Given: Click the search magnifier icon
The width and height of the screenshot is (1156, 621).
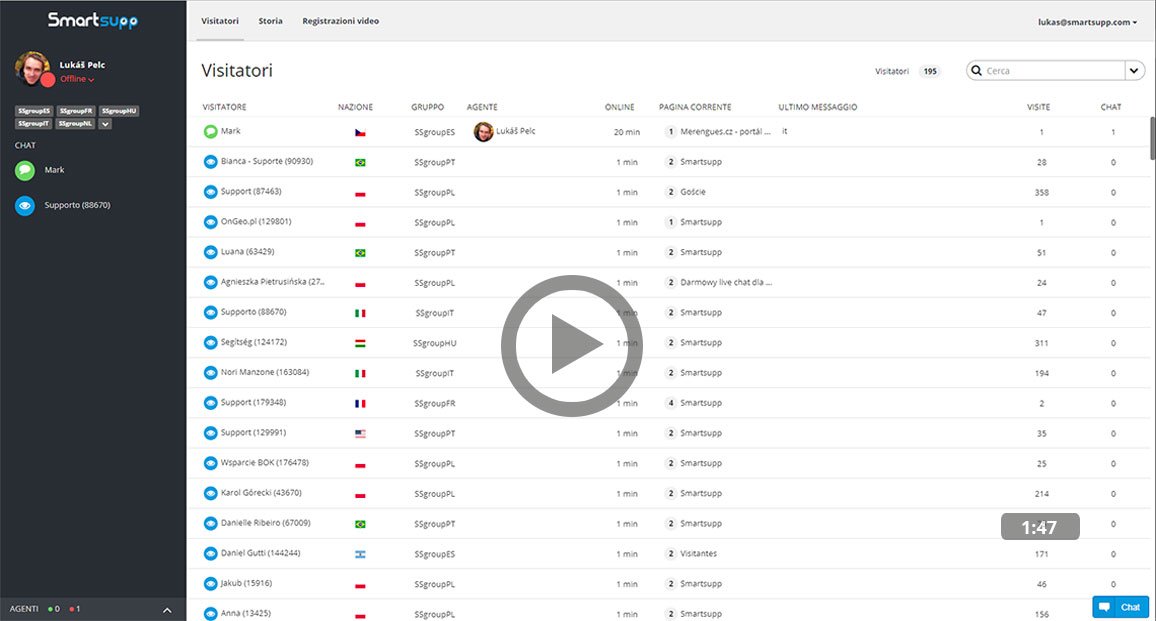Looking at the screenshot, I should 976,71.
